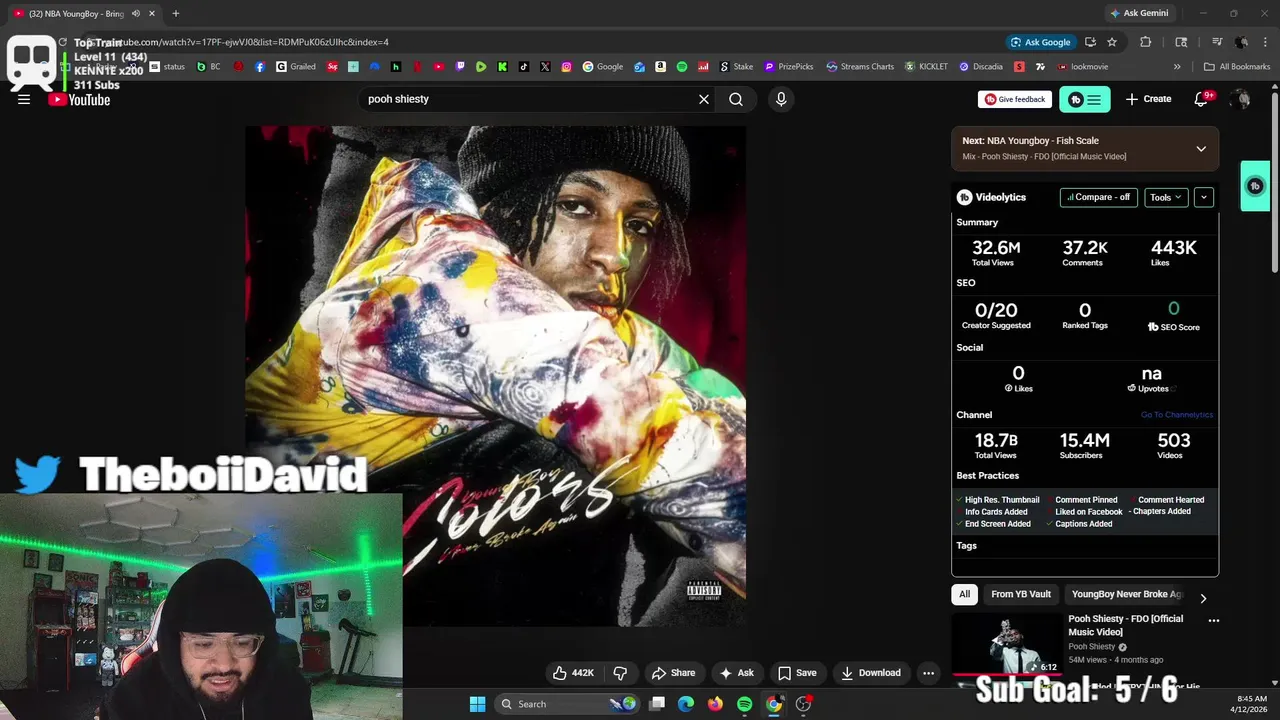Open the Spotify bookmark in the bookmarks bar
Image resolution: width=1280 pixels, height=720 pixels.
[x=682, y=67]
